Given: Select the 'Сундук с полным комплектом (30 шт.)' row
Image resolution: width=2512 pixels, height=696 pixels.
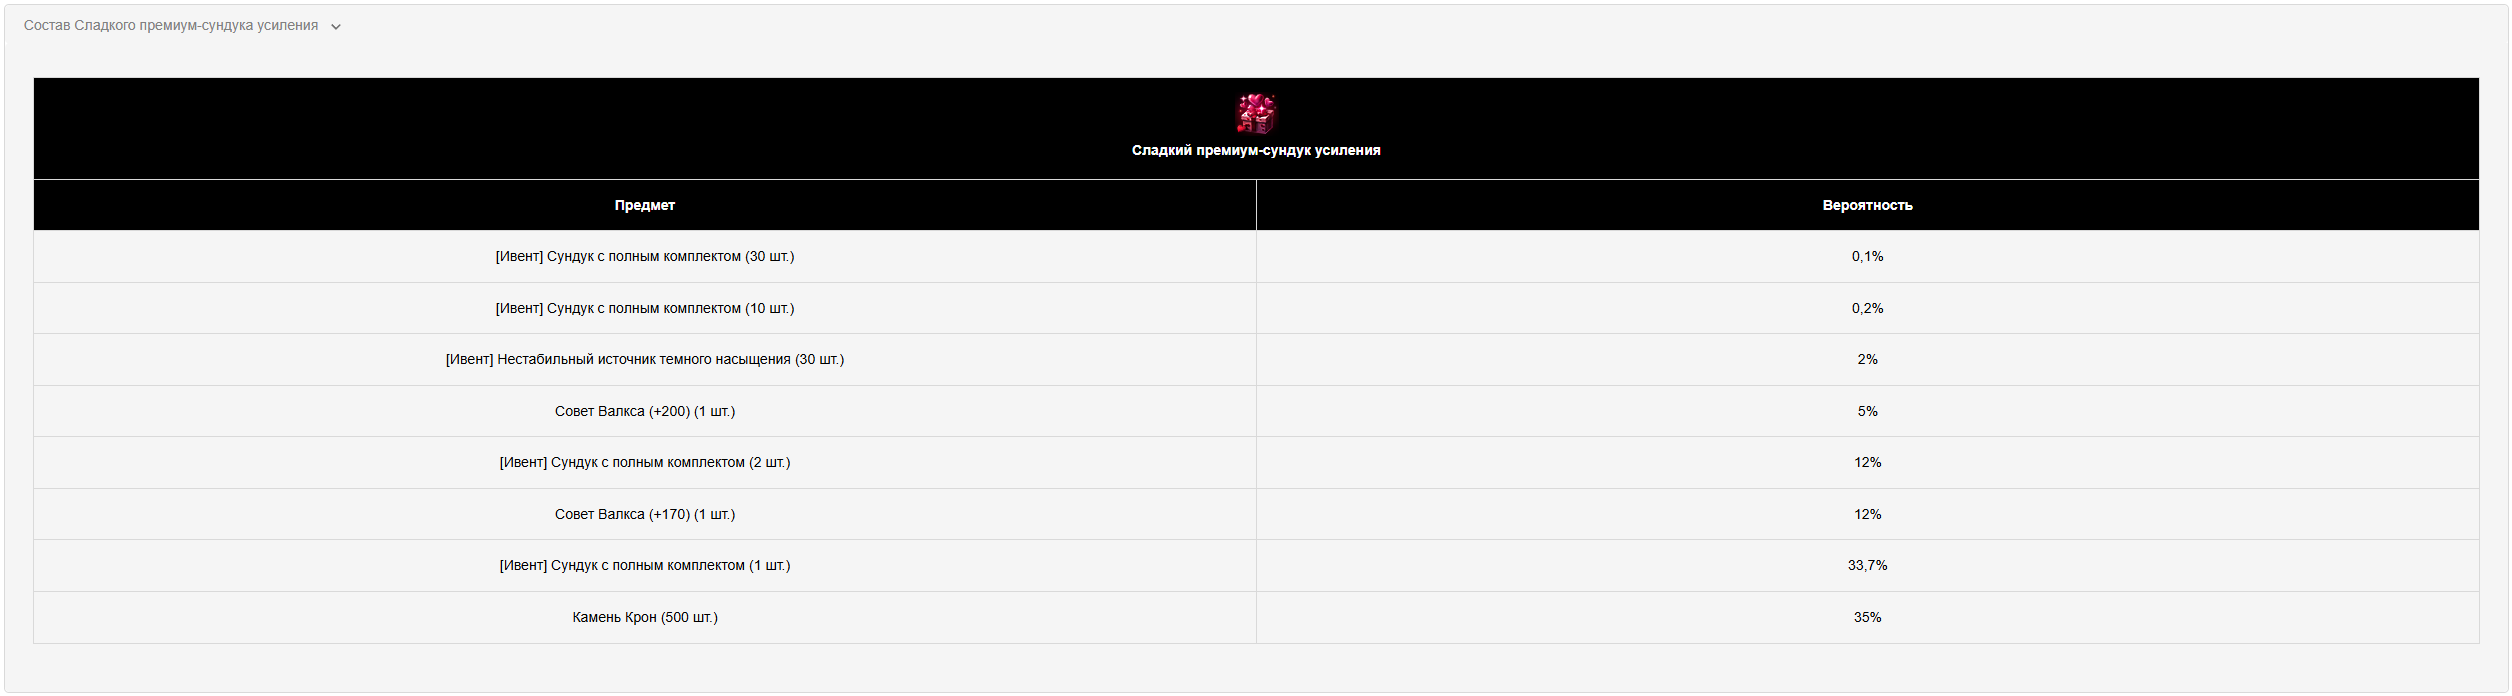Looking at the screenshot, I should pyautogui.click(x=644, y=257).
